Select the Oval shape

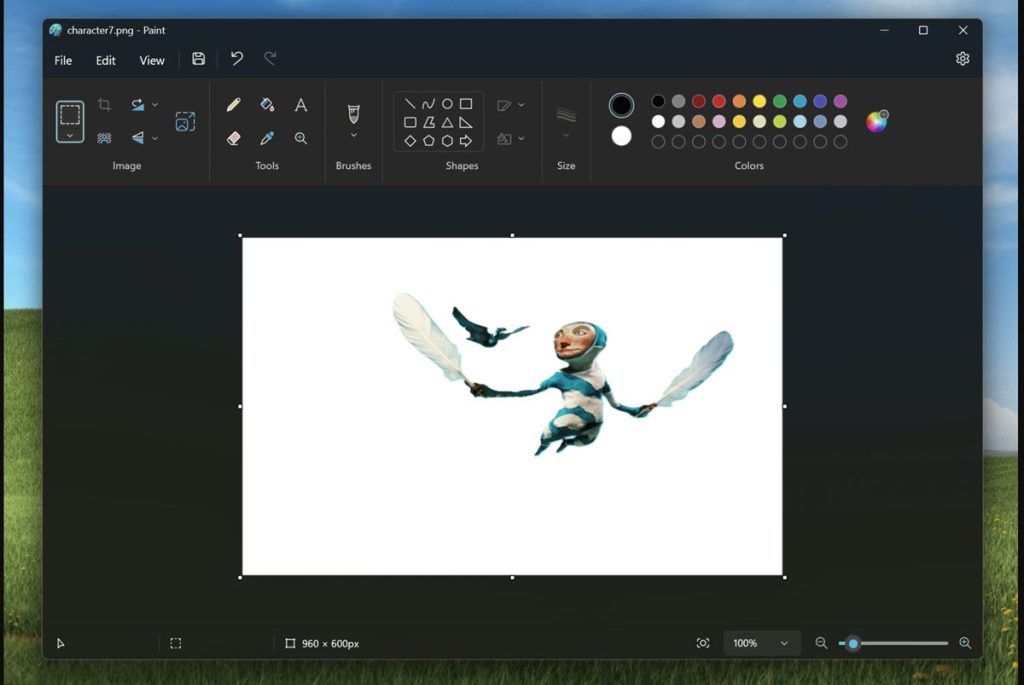(447, 104)
